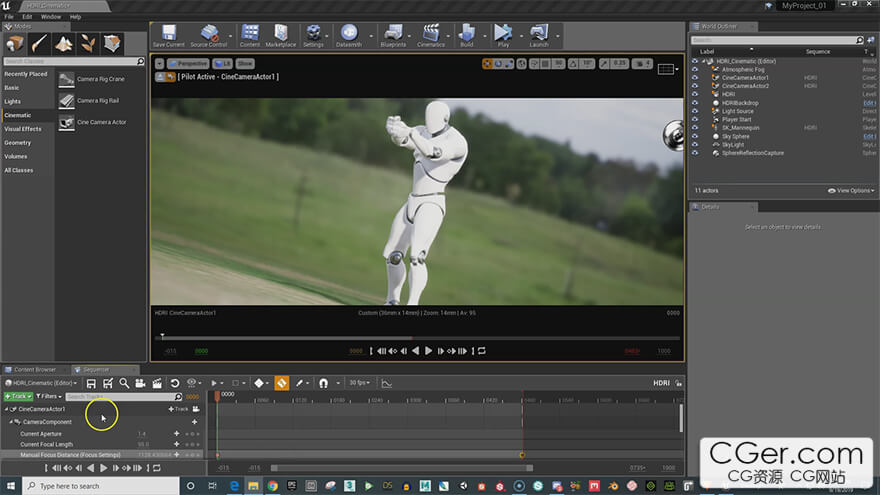Open the Filters dropdown in the Sequencer
This screenshot has height=495, width=880.
pos(49,396)
